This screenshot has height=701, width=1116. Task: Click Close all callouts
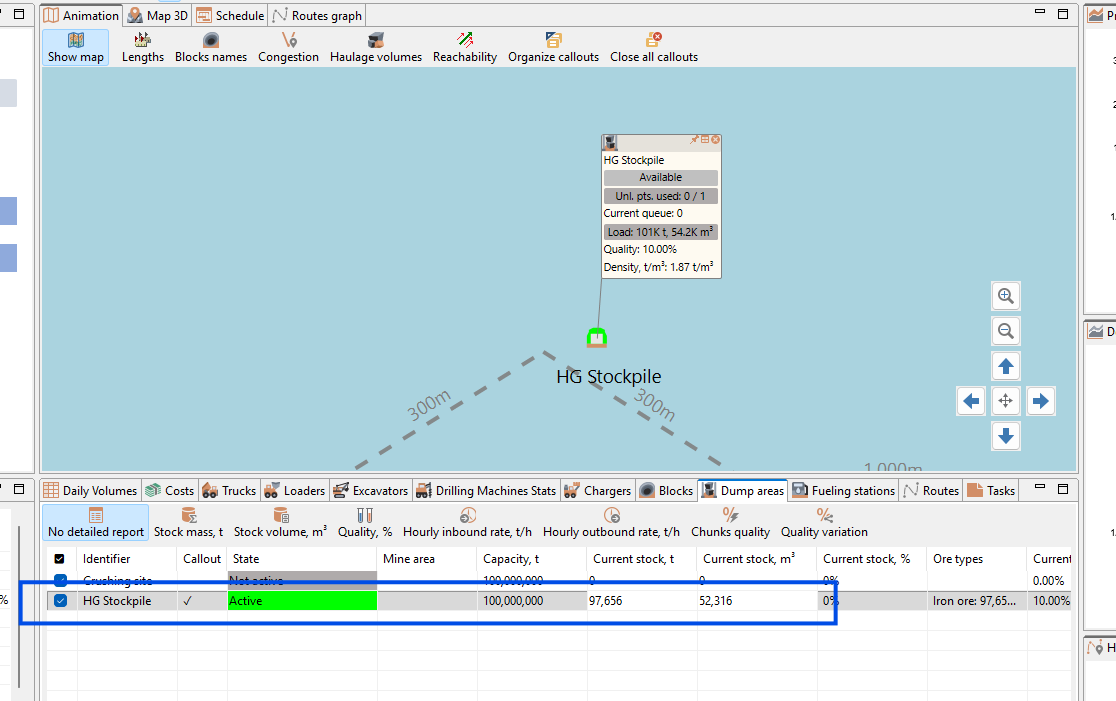(x=653, y=48)
